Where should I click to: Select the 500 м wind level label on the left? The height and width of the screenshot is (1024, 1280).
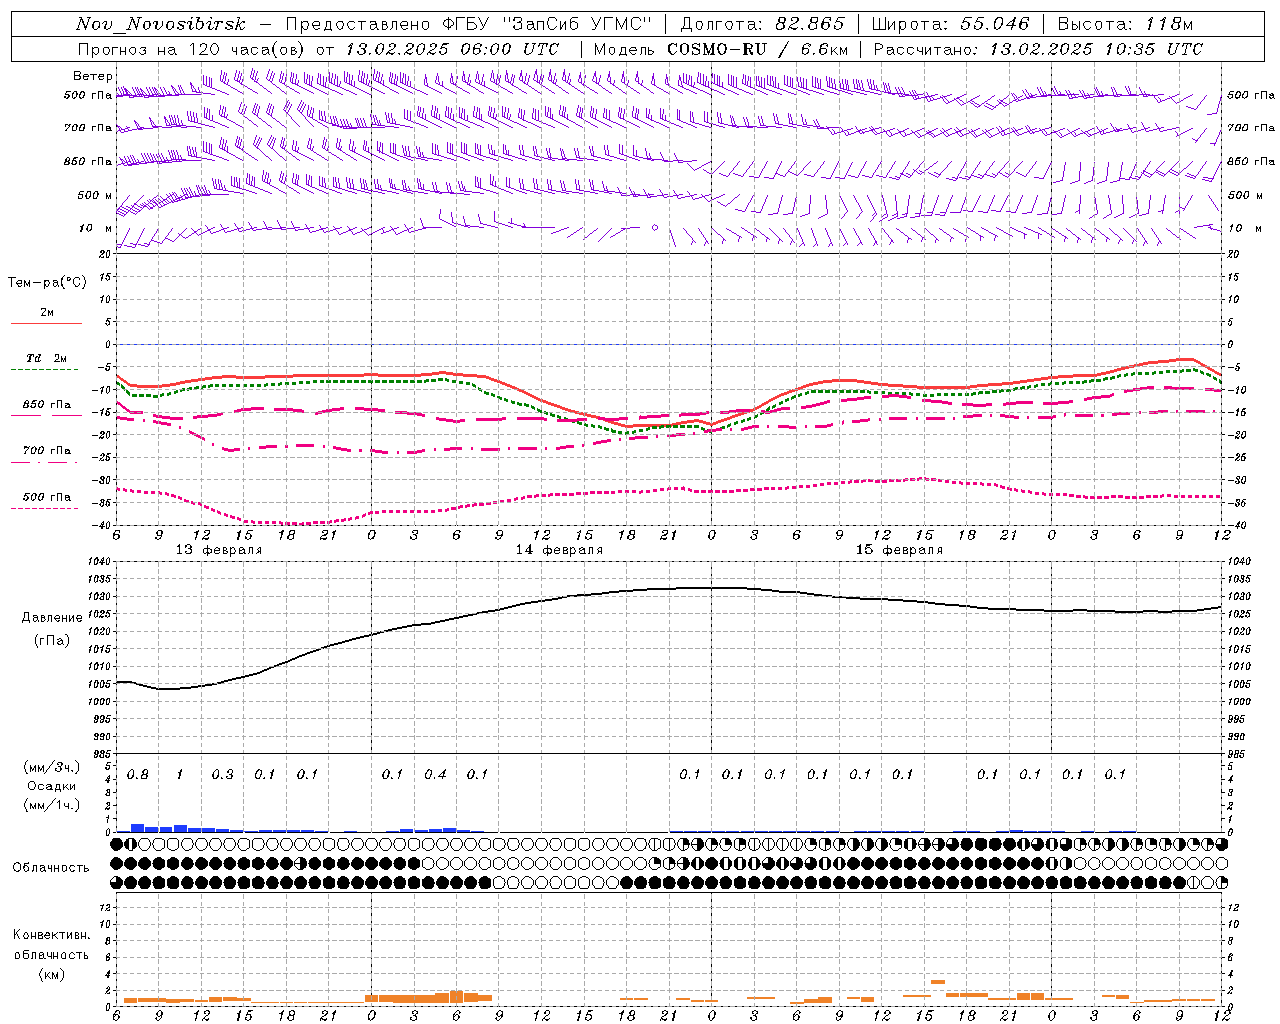click(x=95, y=195)
